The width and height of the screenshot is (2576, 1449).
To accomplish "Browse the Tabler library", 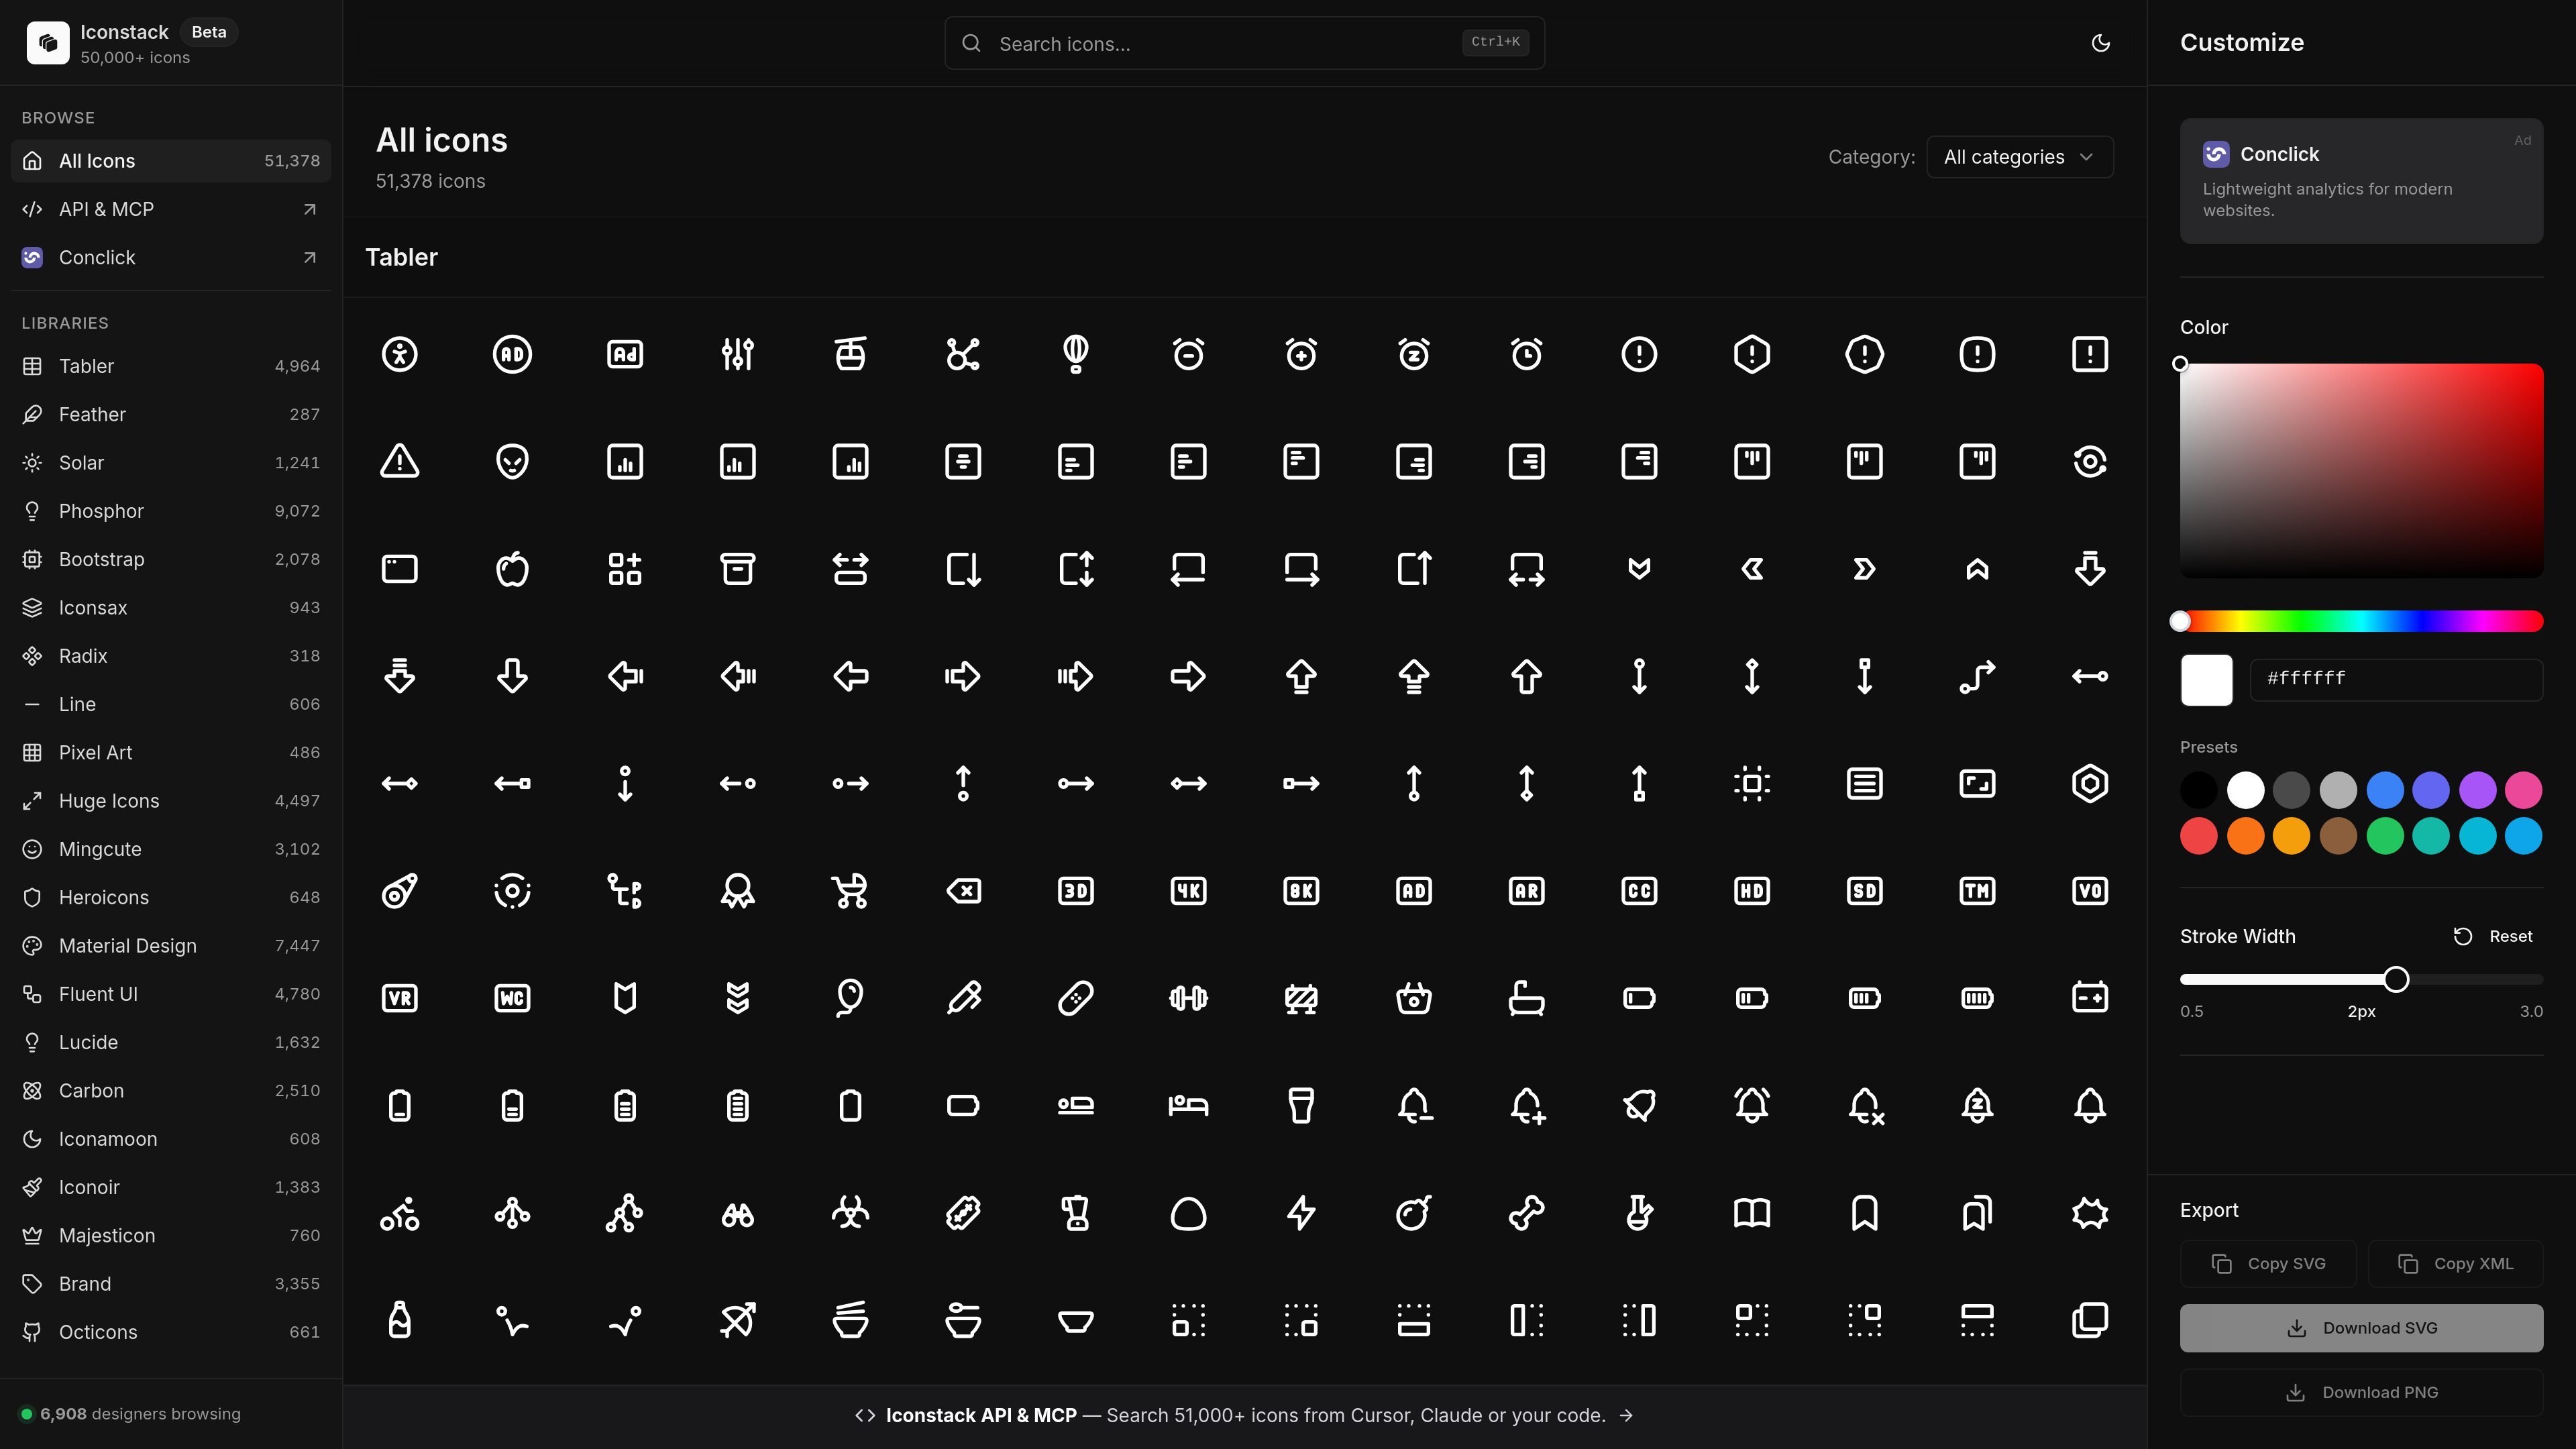I will point(171,366).
